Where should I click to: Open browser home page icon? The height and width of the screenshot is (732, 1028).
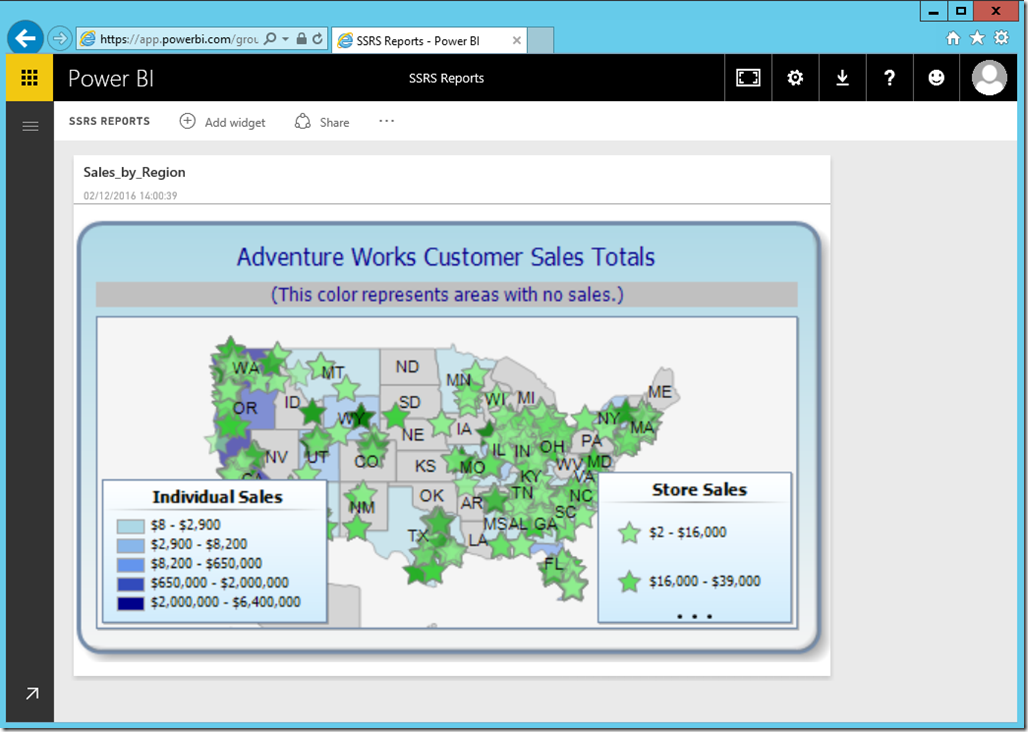(953, 38)
